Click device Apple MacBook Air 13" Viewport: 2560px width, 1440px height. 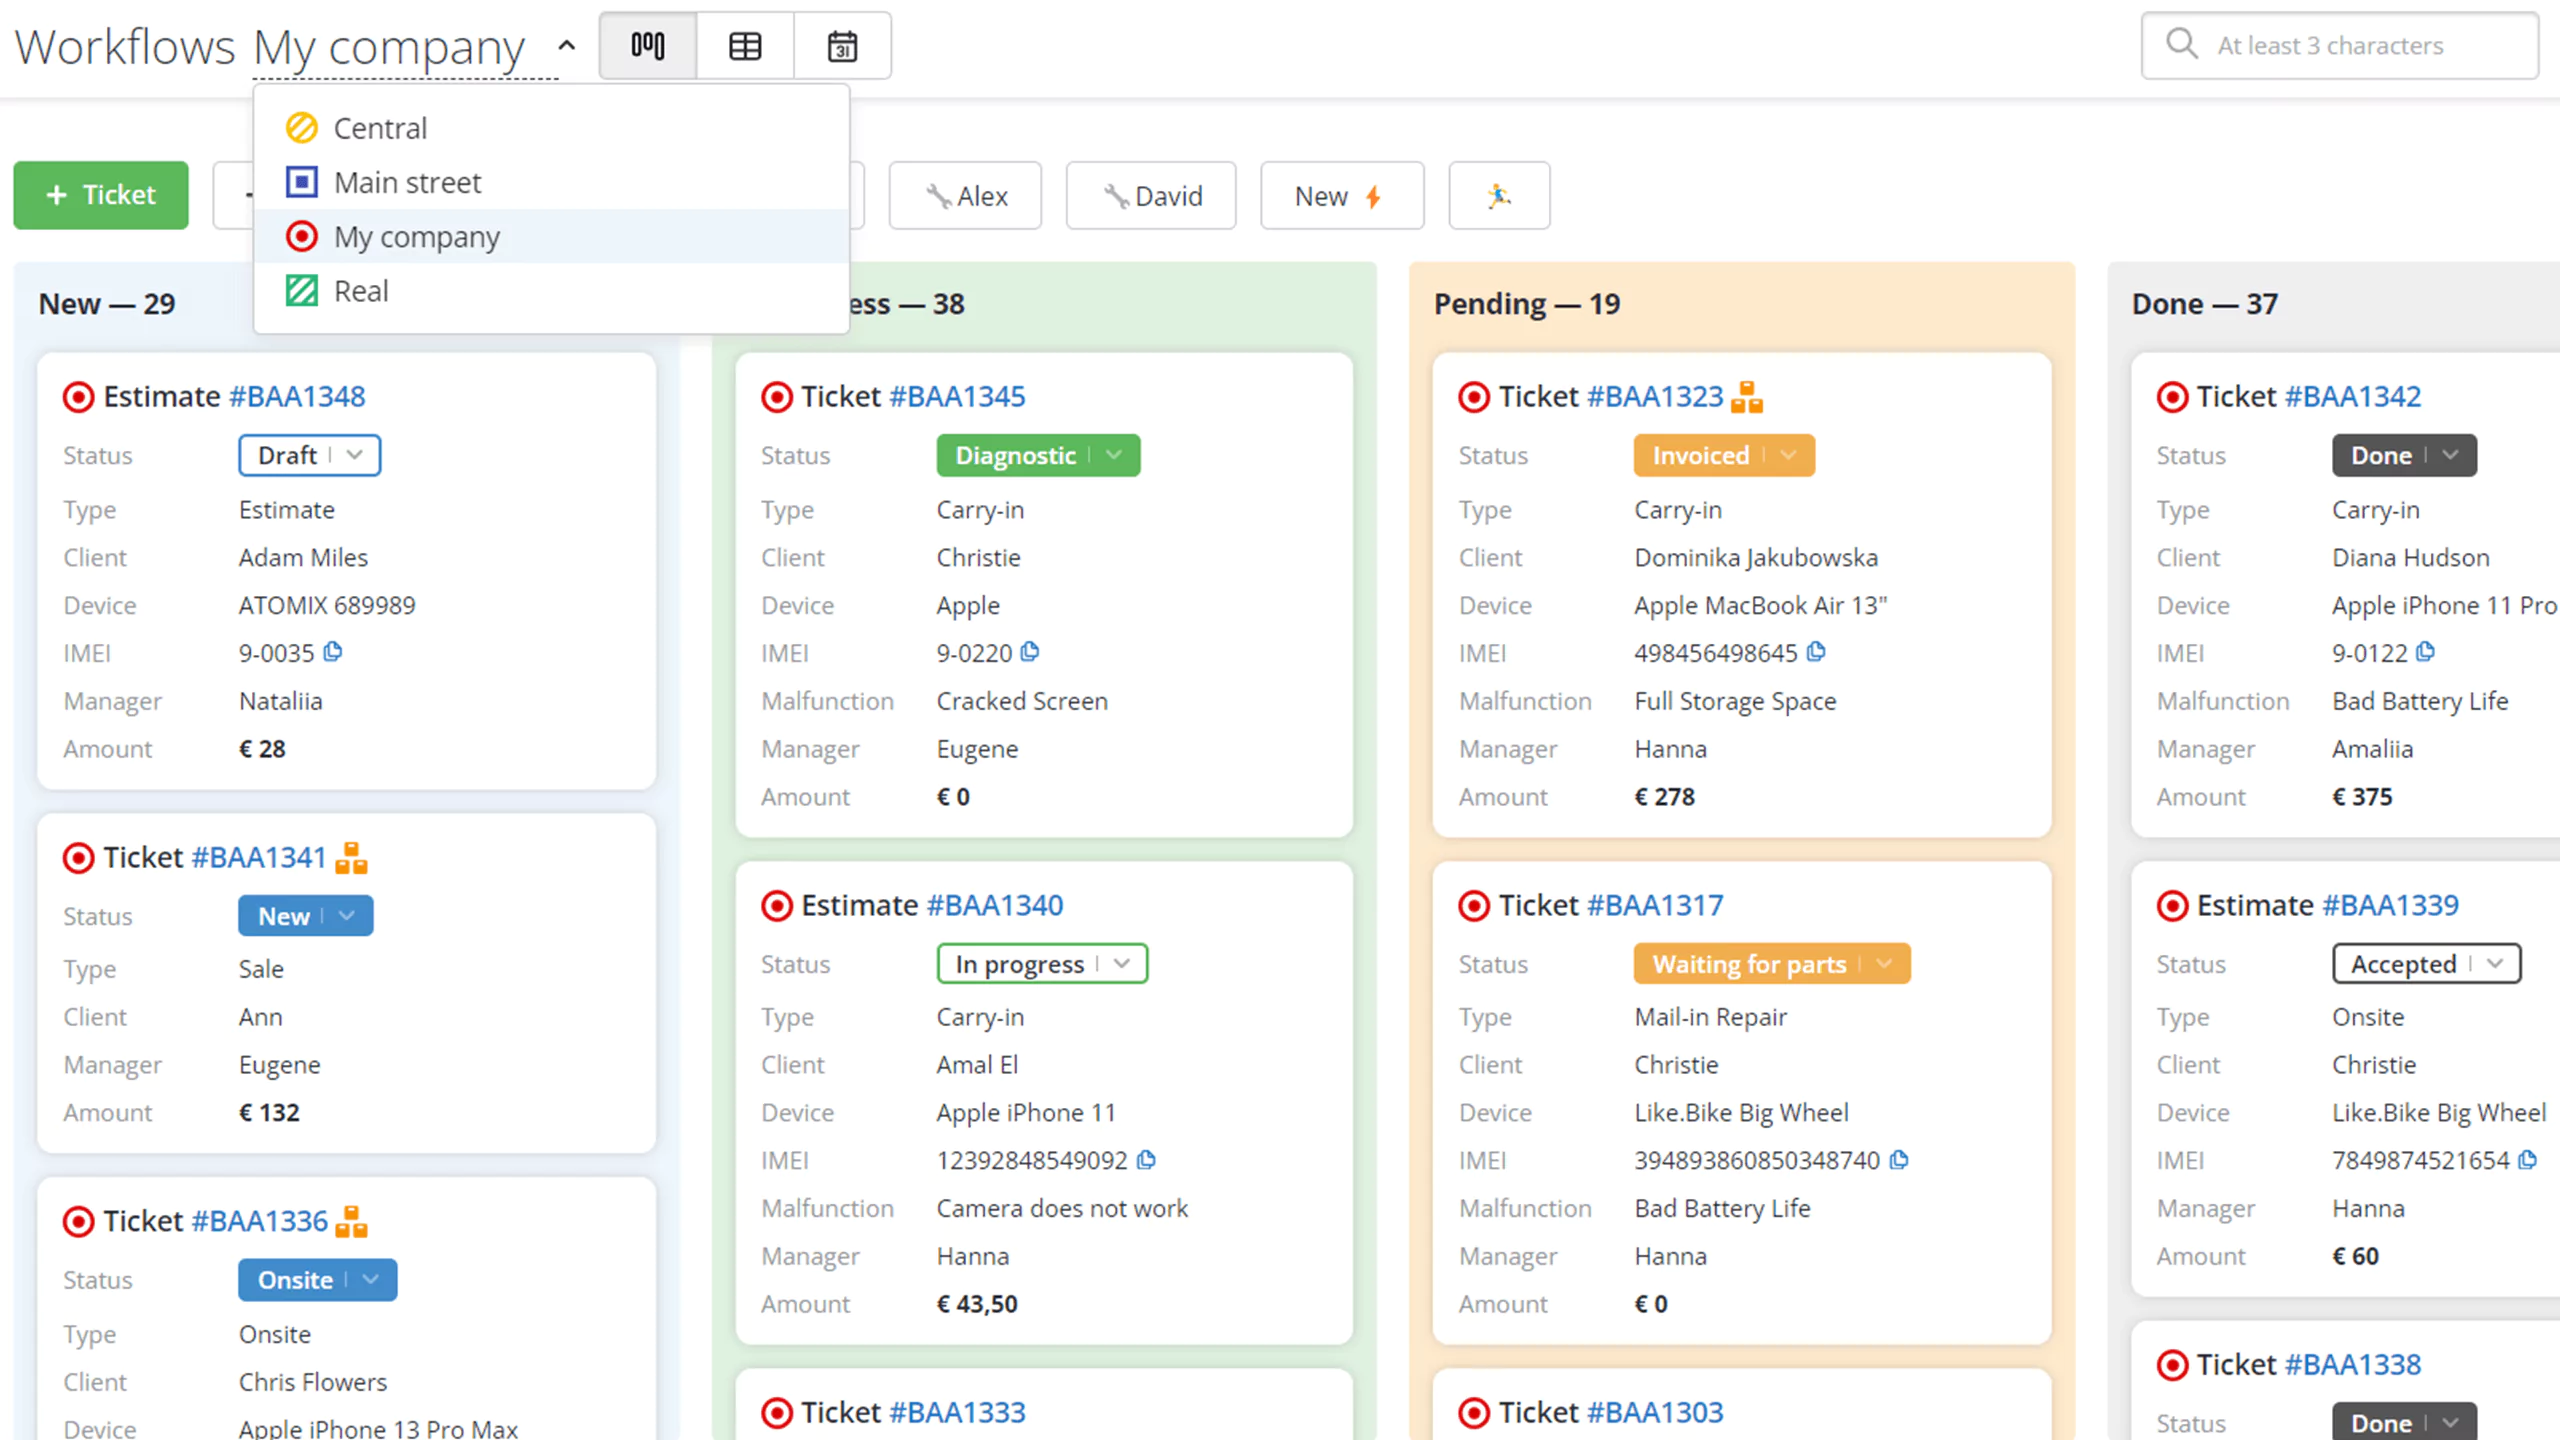(1761, 606)
